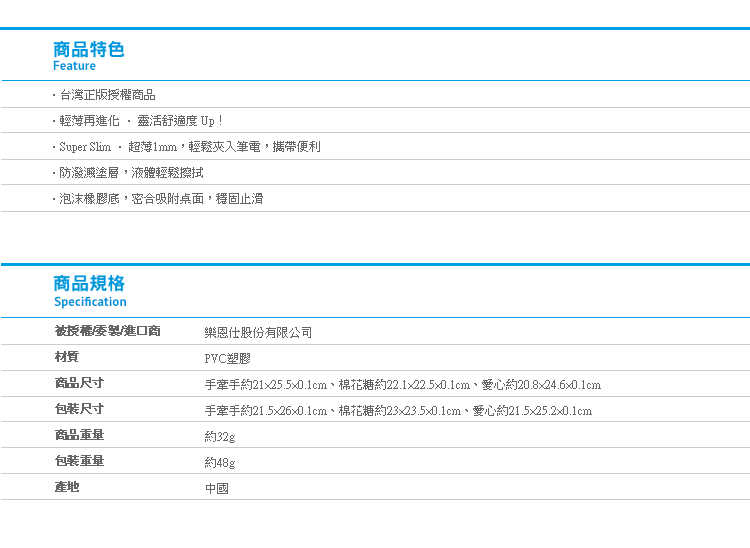750x548 pixels.
Task: Select the 約48g package weight value
Action: (220, 462)
